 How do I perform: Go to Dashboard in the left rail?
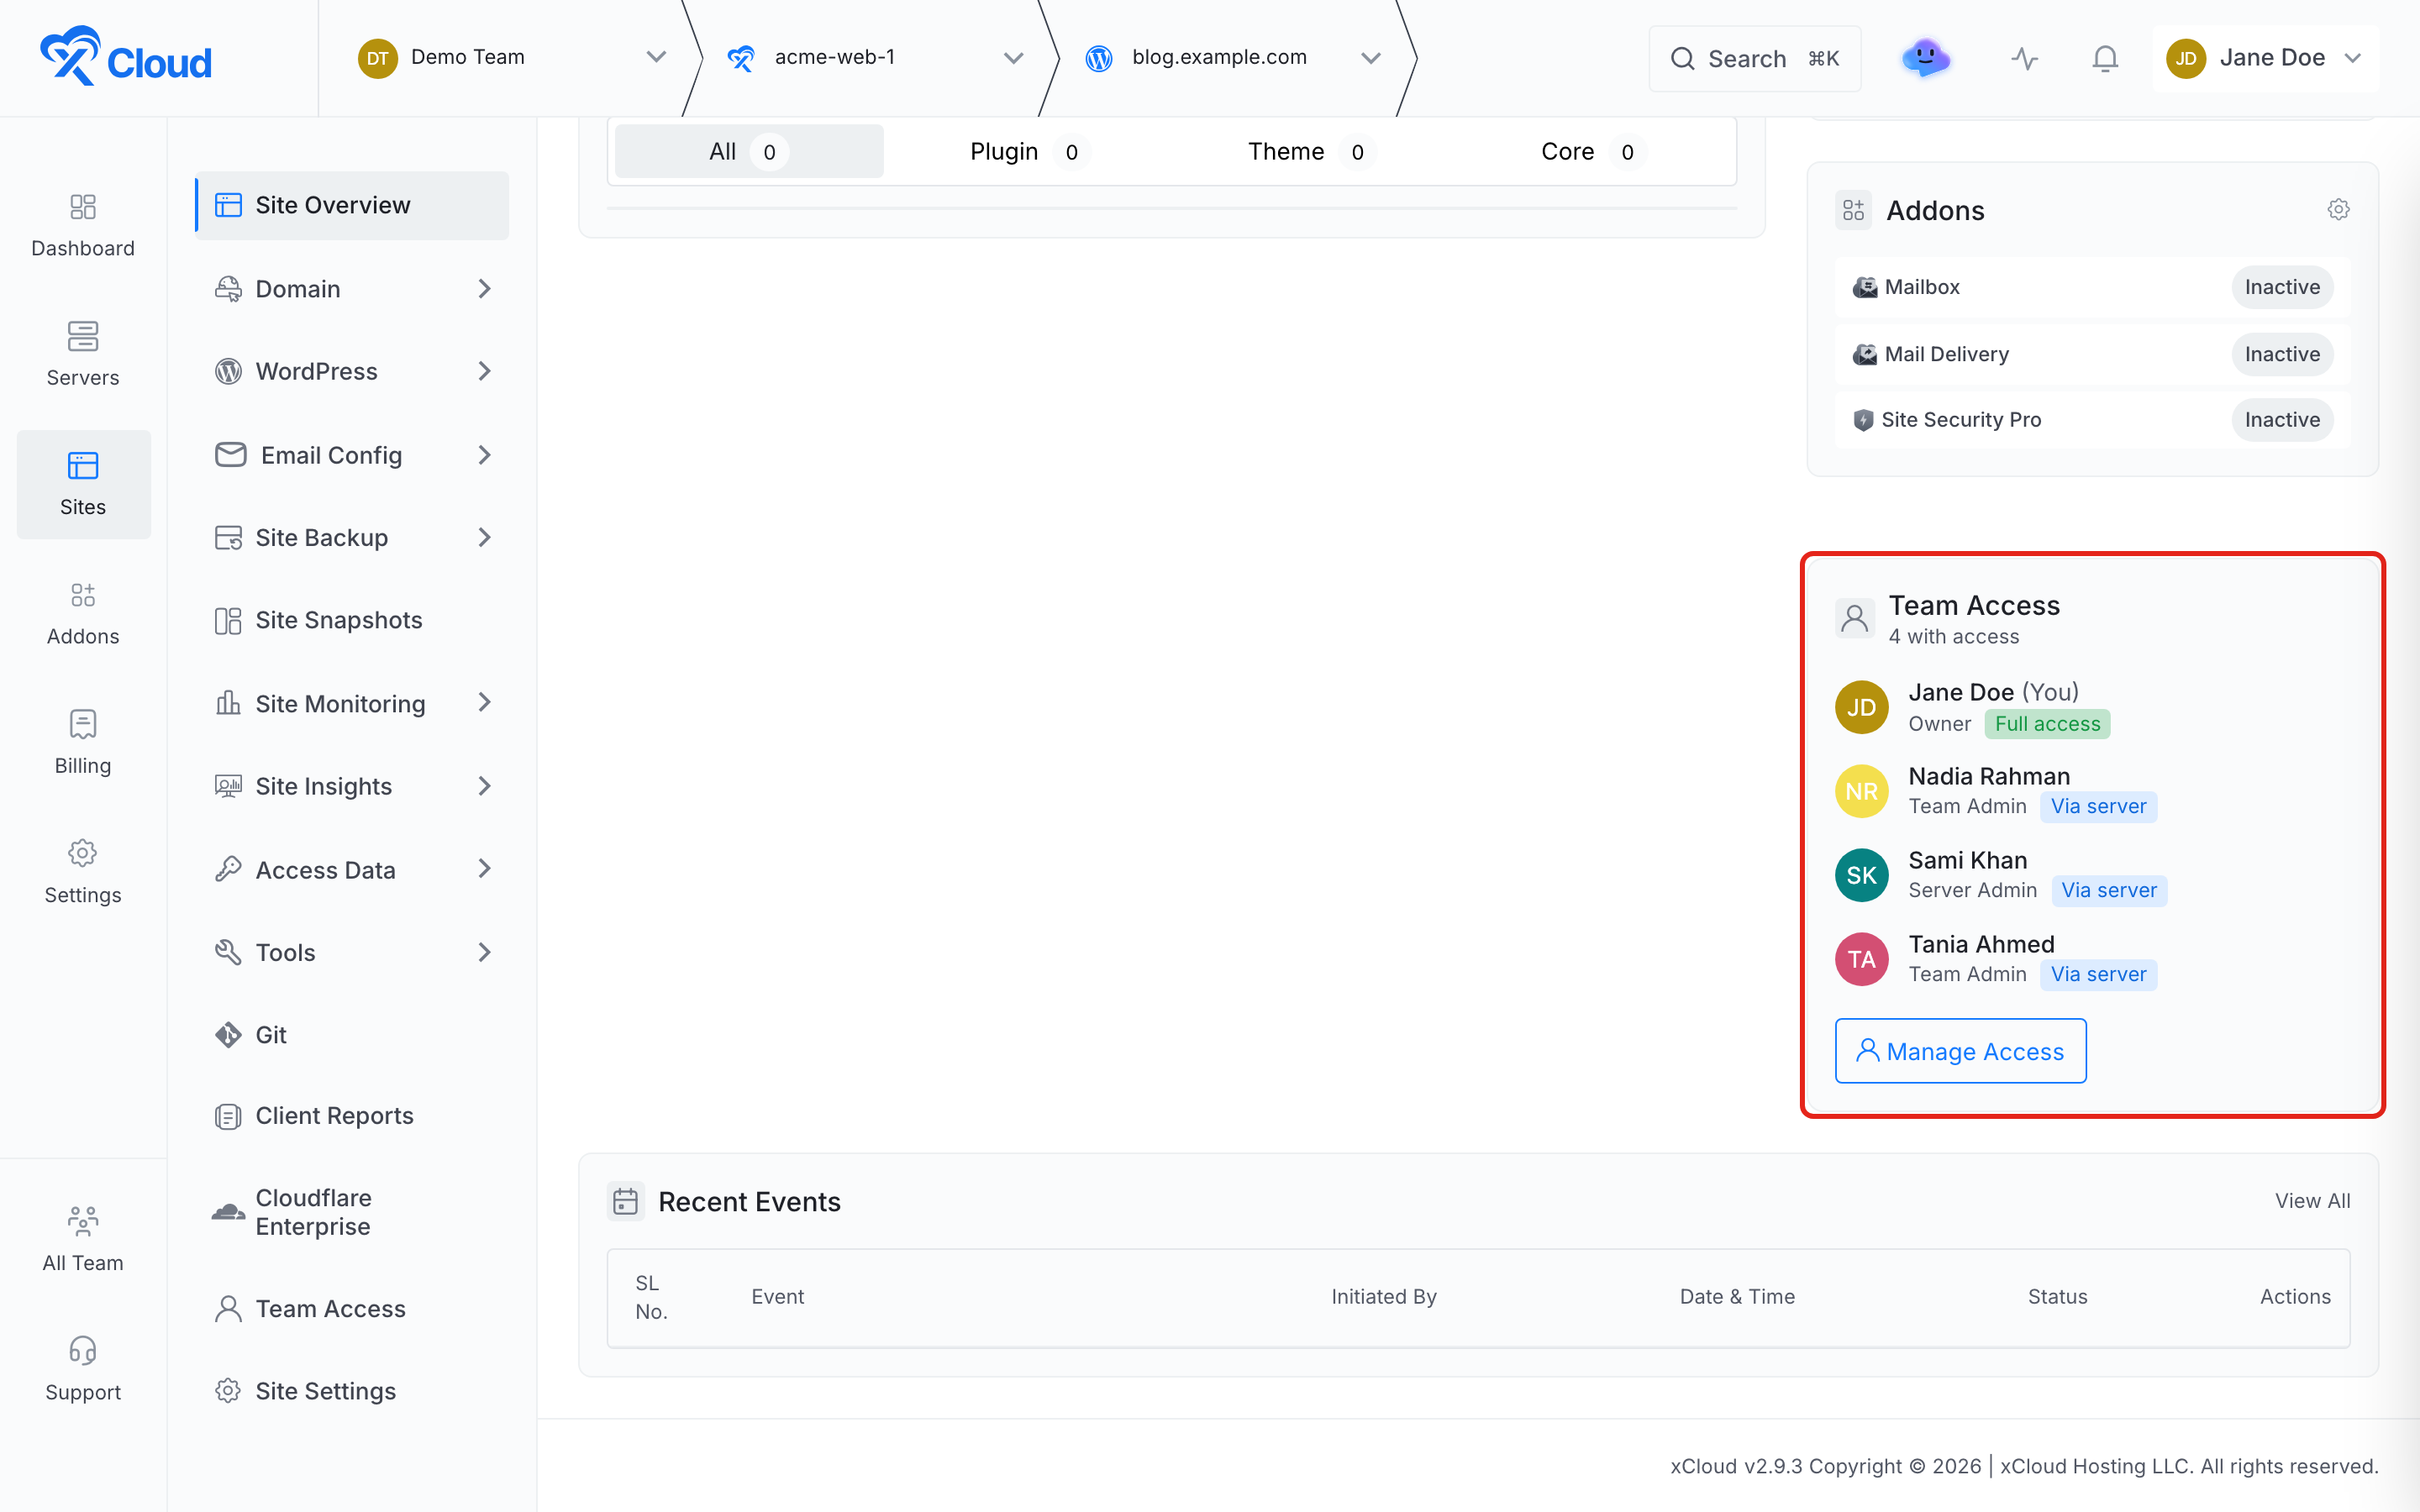[x=83, y=226]
